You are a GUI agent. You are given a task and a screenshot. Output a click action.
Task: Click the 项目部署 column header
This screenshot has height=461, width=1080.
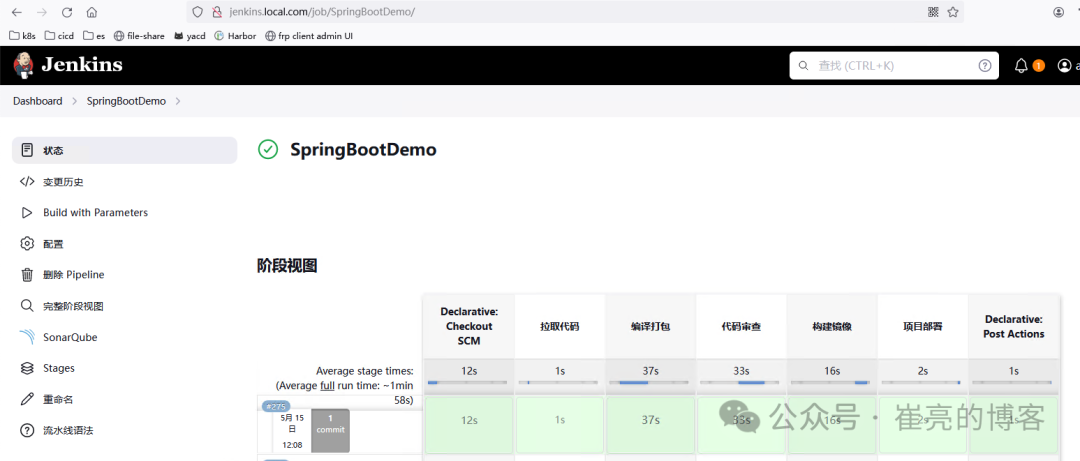(x=923, y=327)
